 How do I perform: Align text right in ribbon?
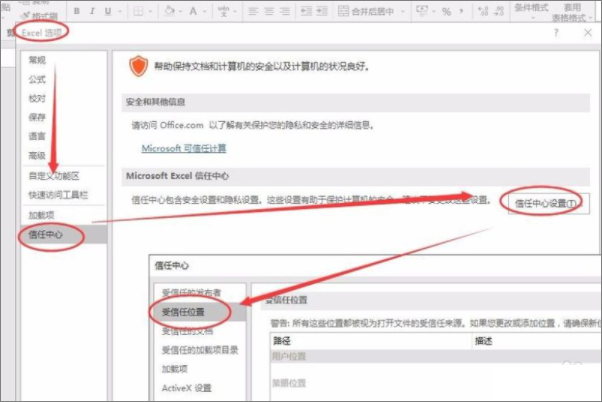coord(284,12)
